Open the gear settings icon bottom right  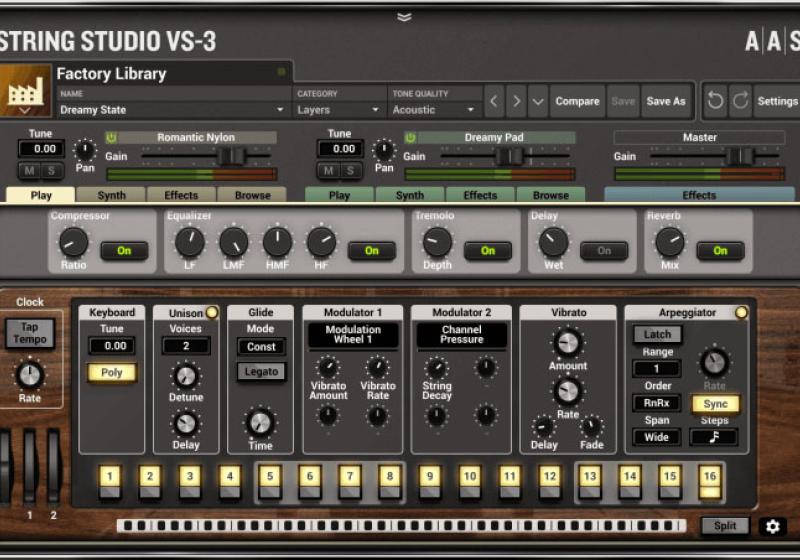pos(772,526)
